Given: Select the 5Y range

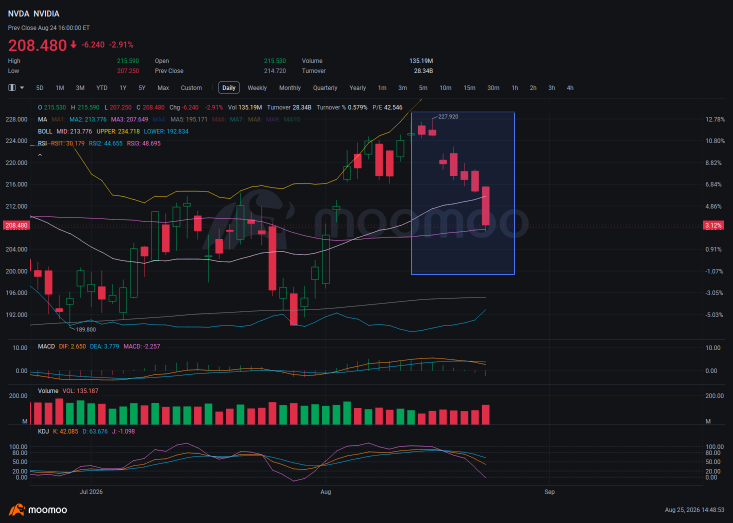Looking at the screenshot, I should click(142, 88).
